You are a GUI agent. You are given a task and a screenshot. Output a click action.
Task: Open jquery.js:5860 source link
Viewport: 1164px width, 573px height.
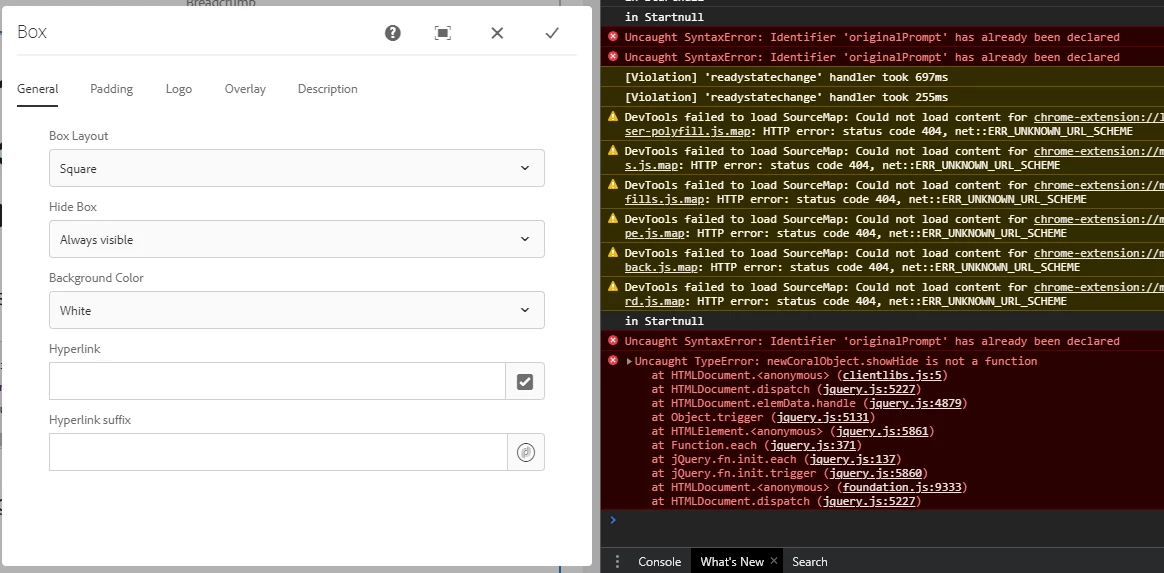875,474
